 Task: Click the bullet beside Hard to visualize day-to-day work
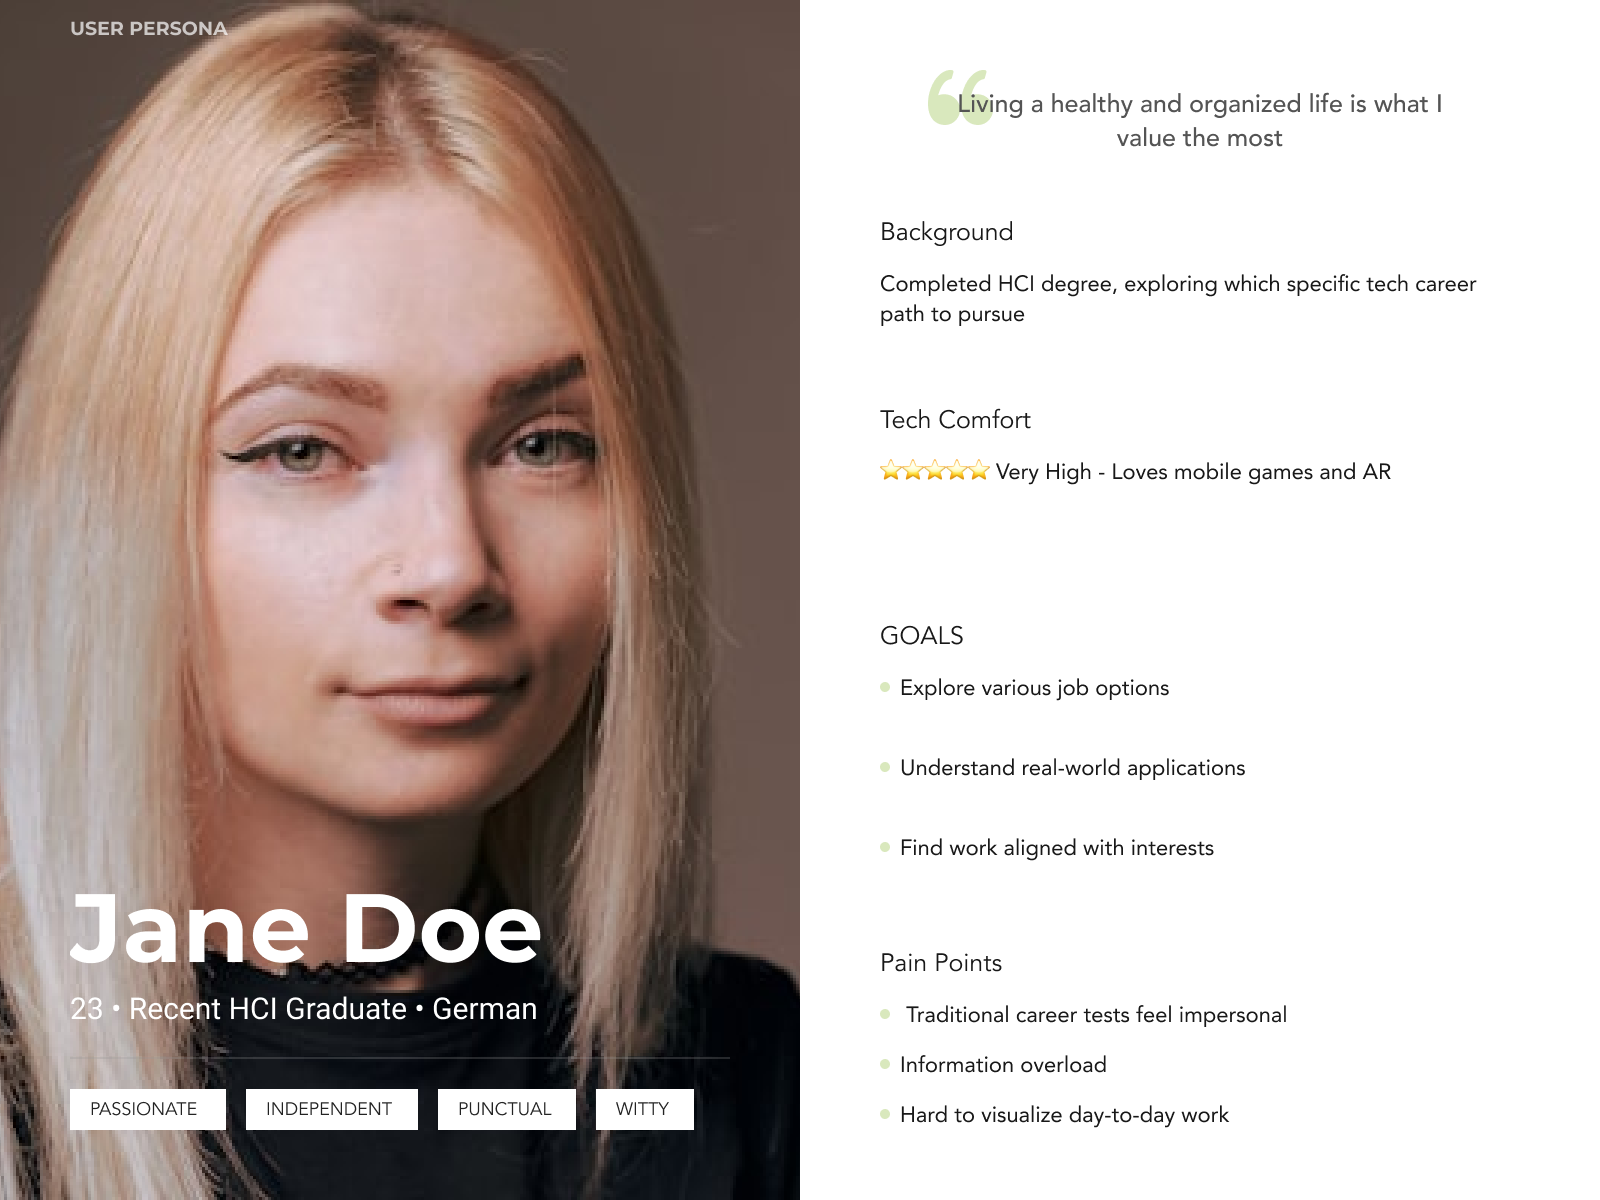coord(885,1114)
